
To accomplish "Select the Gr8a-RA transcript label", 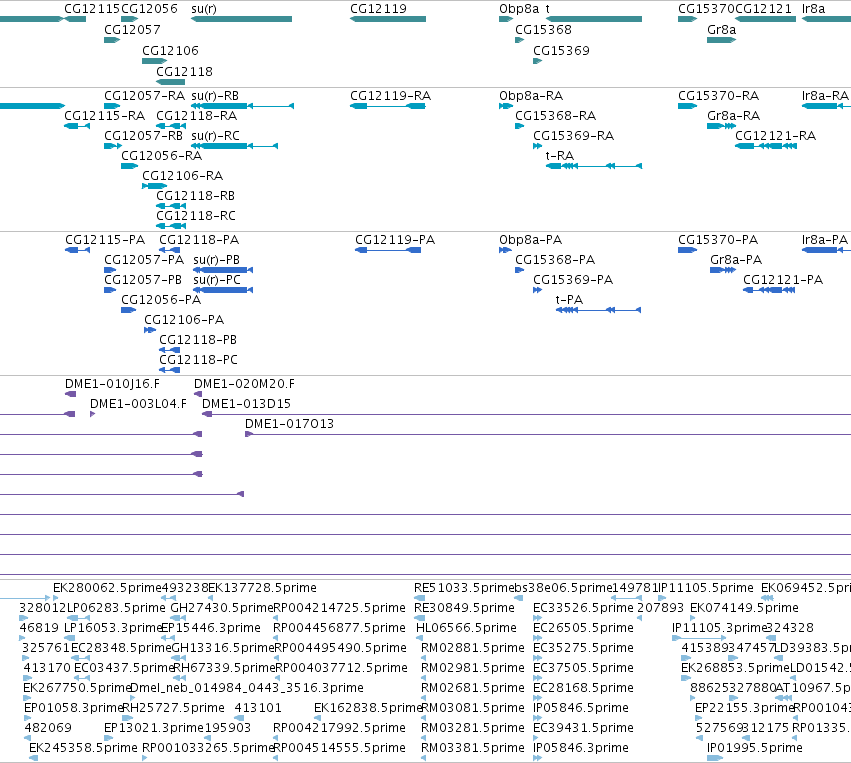I will (734, 116).
